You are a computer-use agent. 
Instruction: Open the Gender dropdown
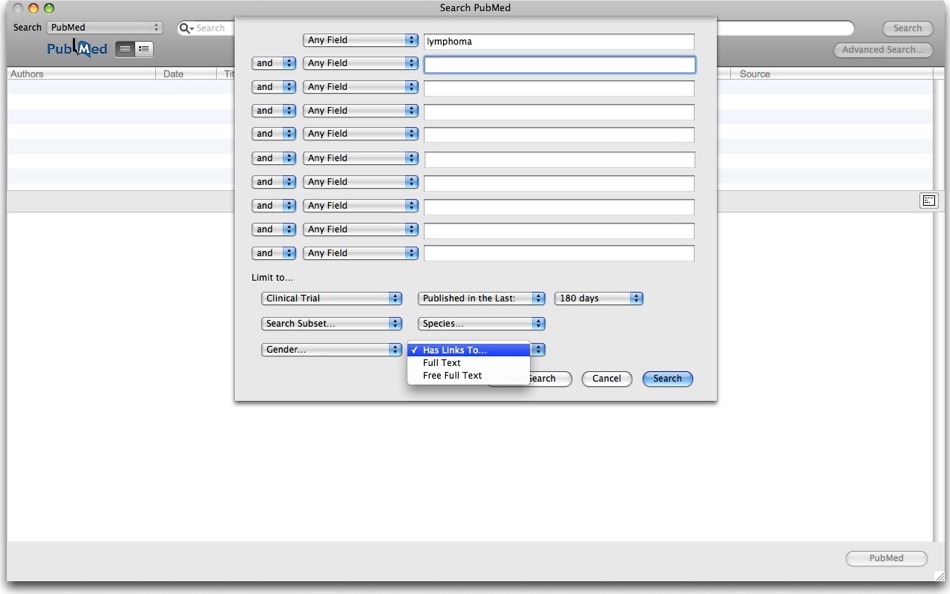click(x=331, y=350)
